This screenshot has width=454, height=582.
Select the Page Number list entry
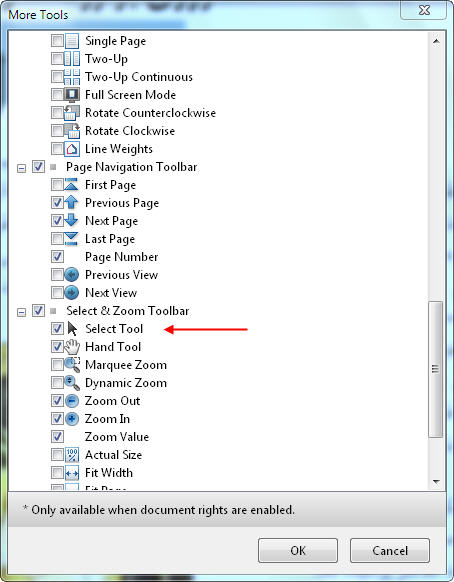point(121,257)
